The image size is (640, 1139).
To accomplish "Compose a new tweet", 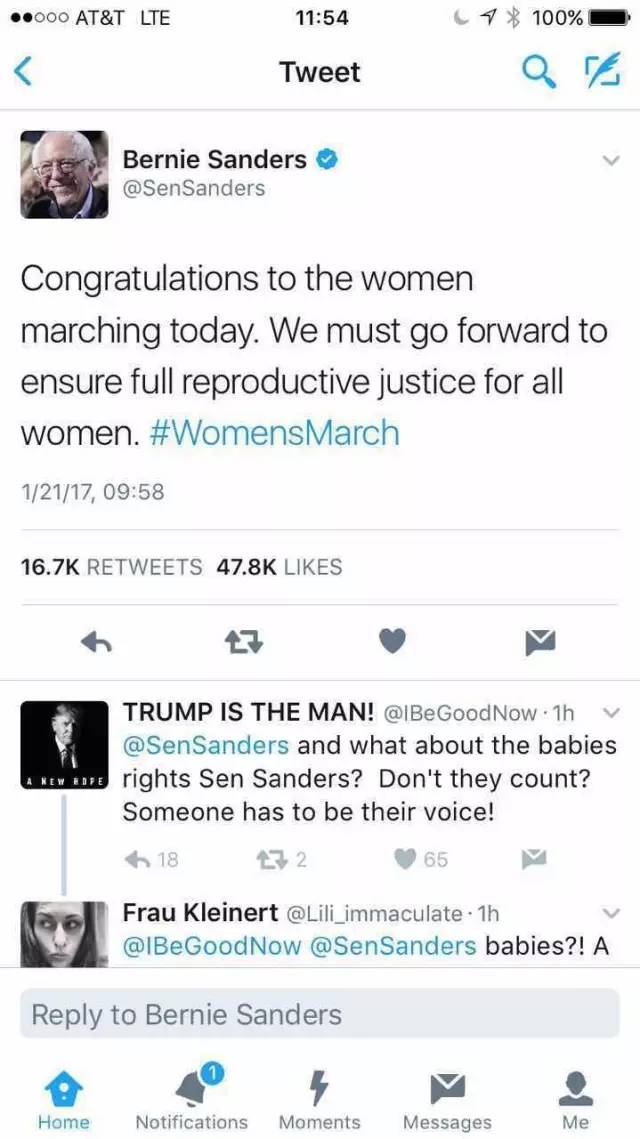I will pyautogui.click(x=600, y=71).
